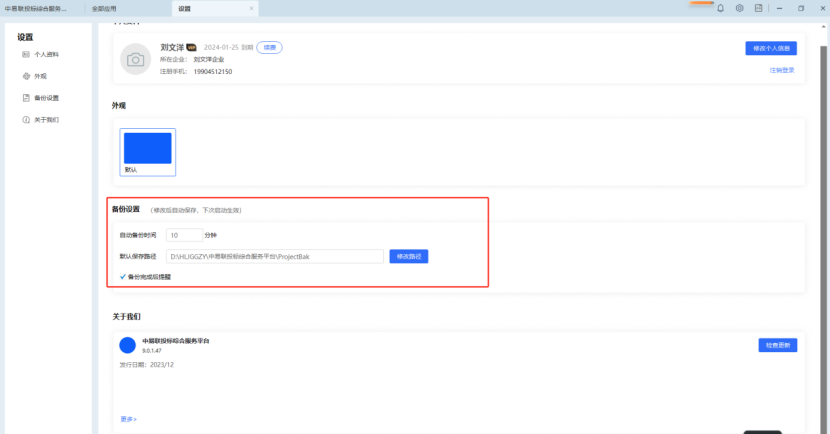
Task: Expand the 更多 link in 关于我们
Action: click(x=128, y=419)
